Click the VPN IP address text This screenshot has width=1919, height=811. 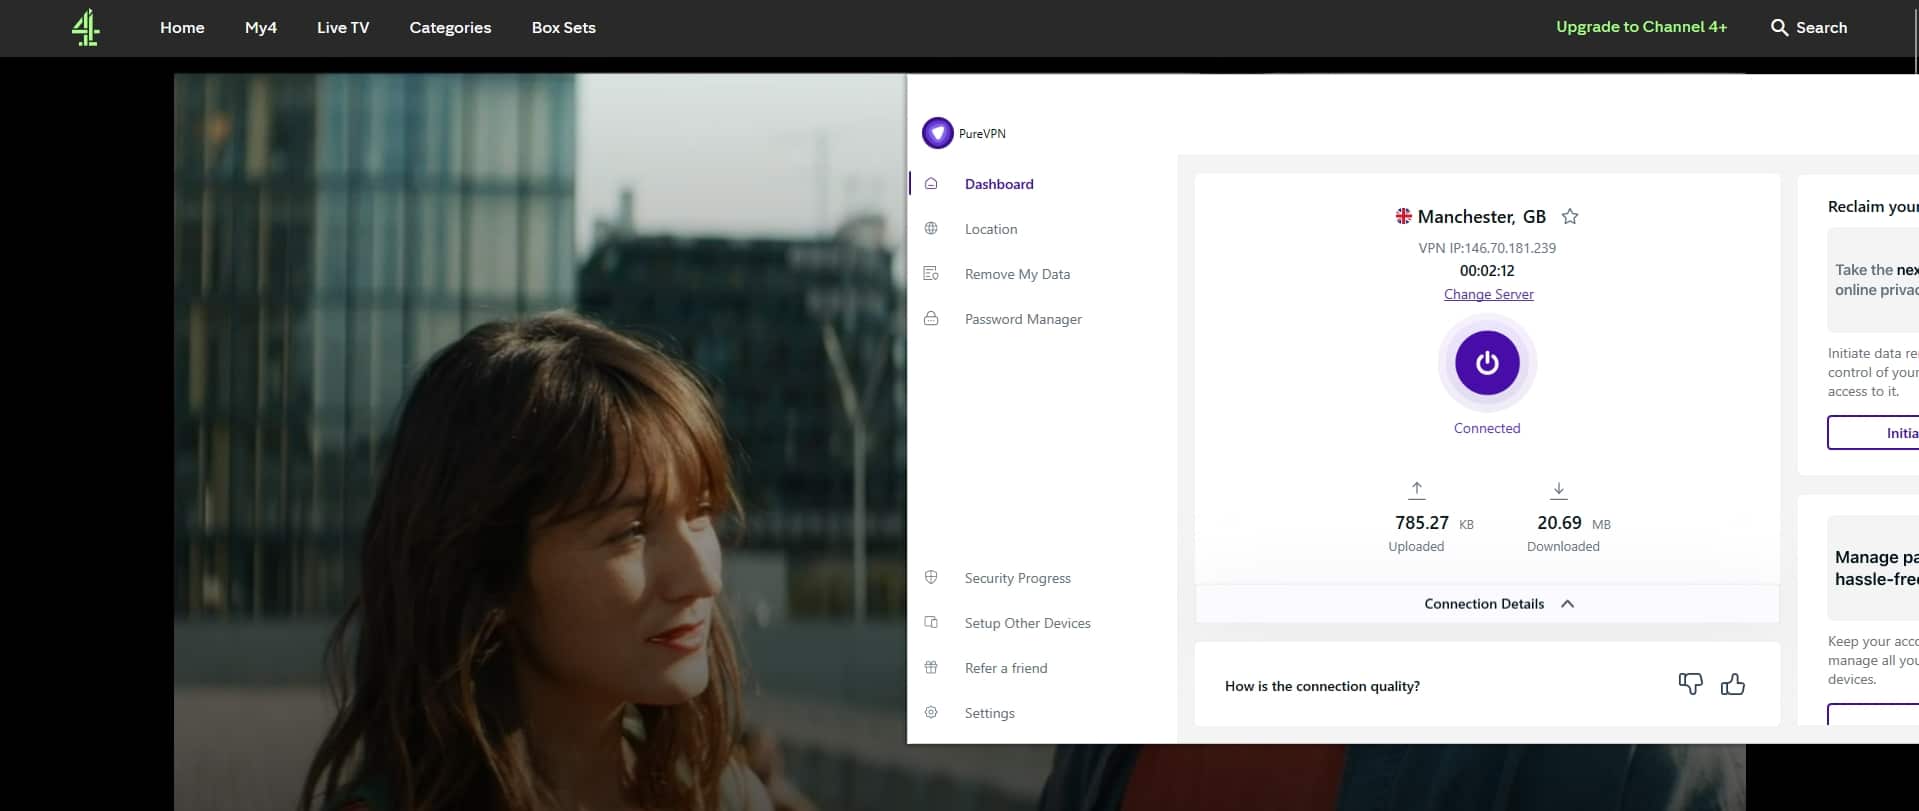click(1487, 248)
